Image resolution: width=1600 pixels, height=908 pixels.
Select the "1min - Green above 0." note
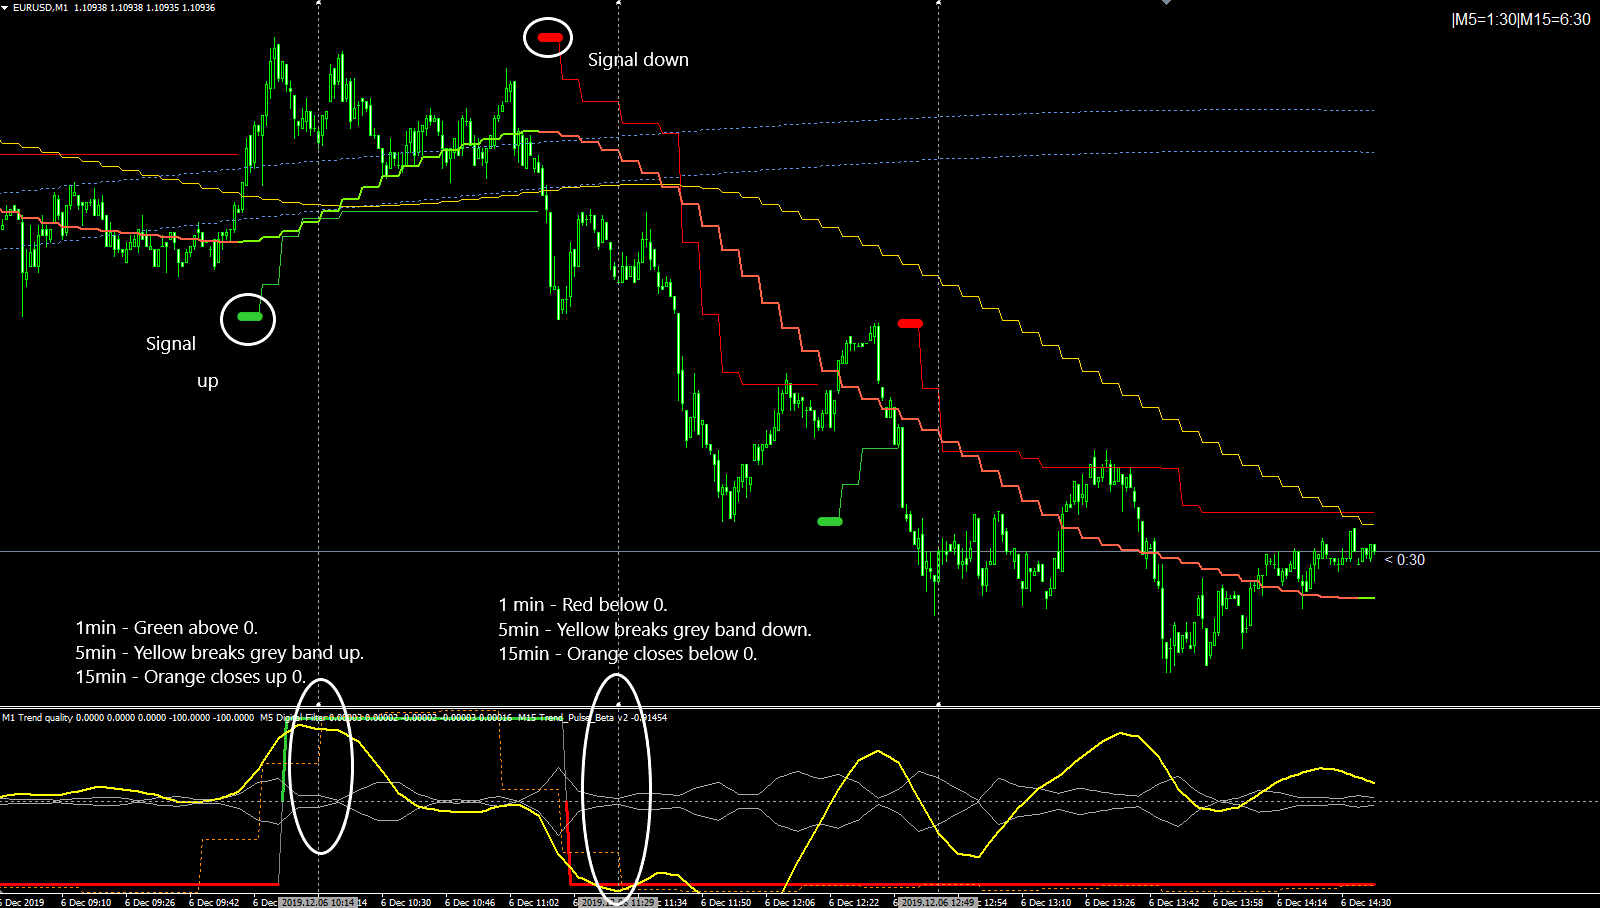(167, 628)
